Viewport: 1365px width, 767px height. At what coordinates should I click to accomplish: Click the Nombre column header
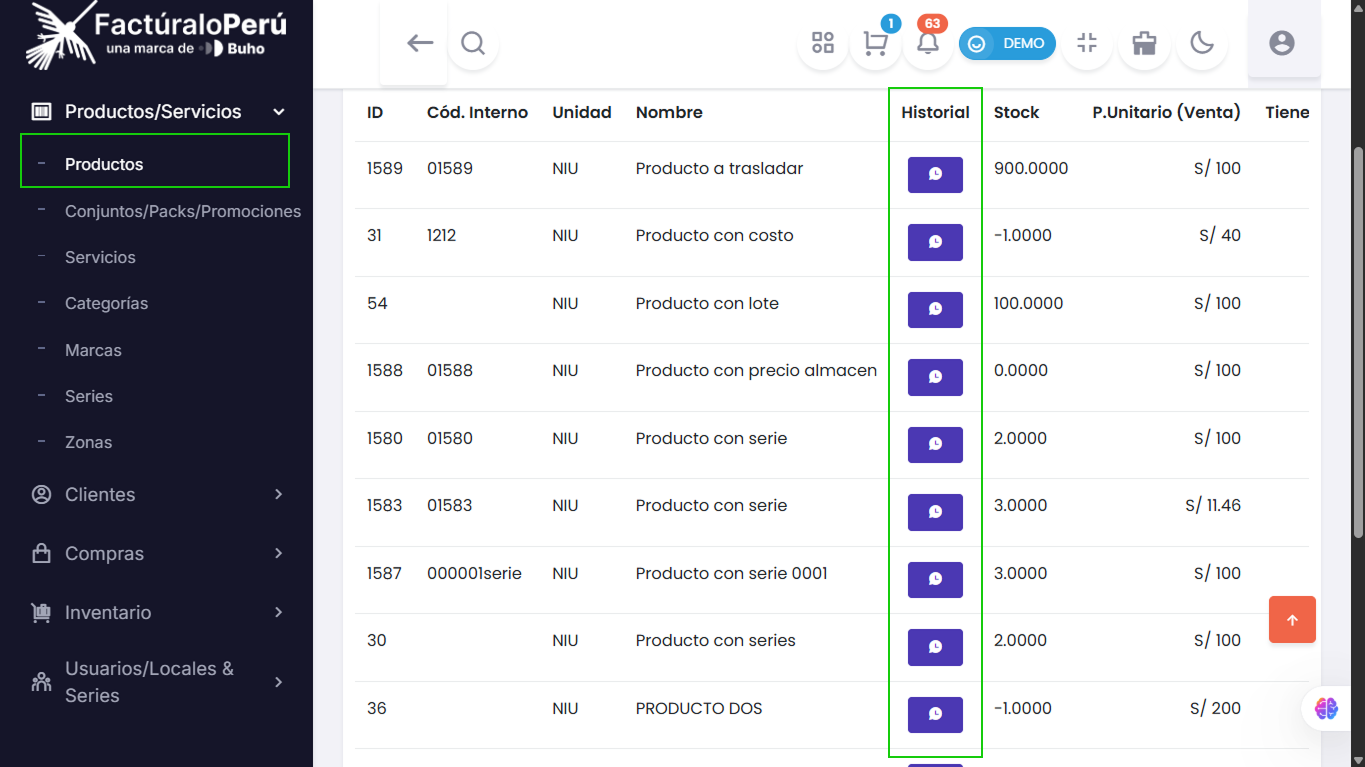(669, 112)
